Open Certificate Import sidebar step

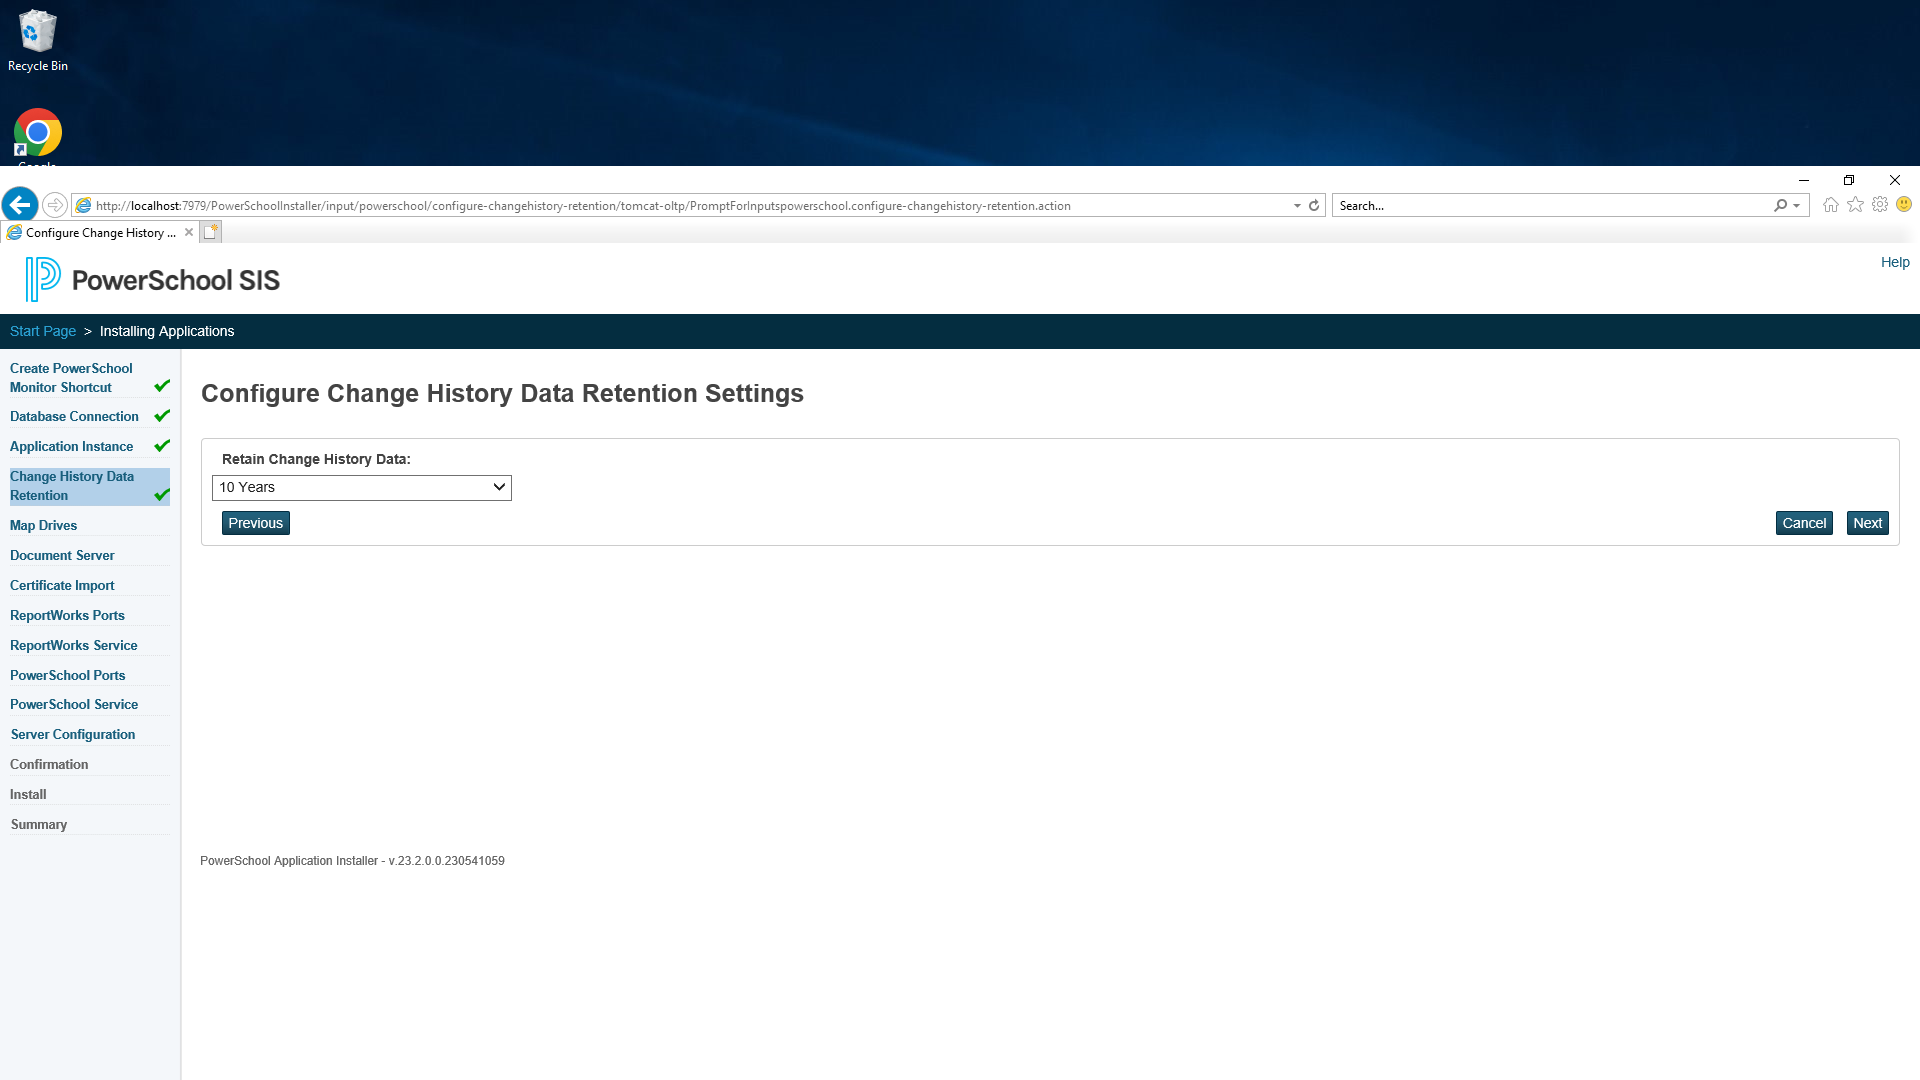pos(62,585)
